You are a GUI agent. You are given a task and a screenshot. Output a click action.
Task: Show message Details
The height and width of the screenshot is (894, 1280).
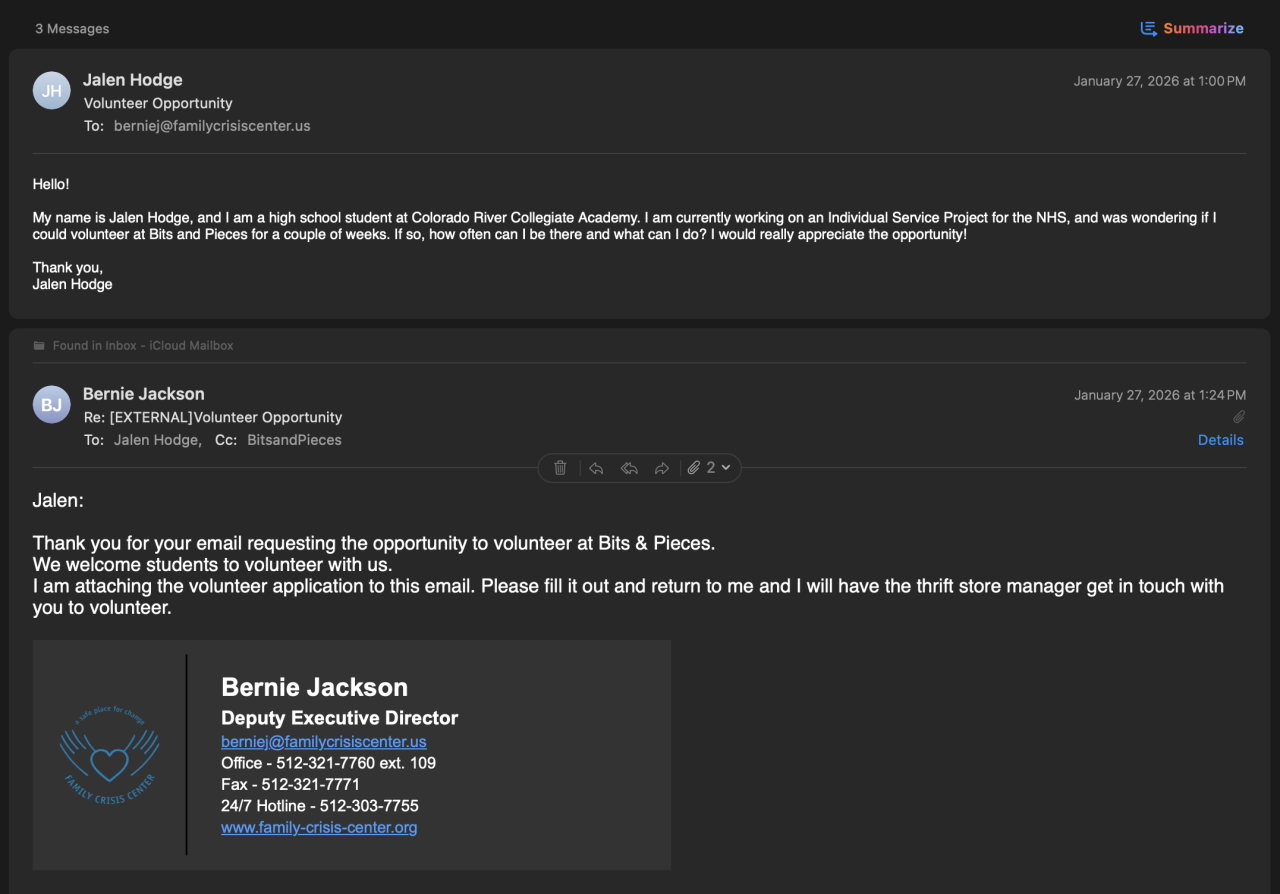1220,440
